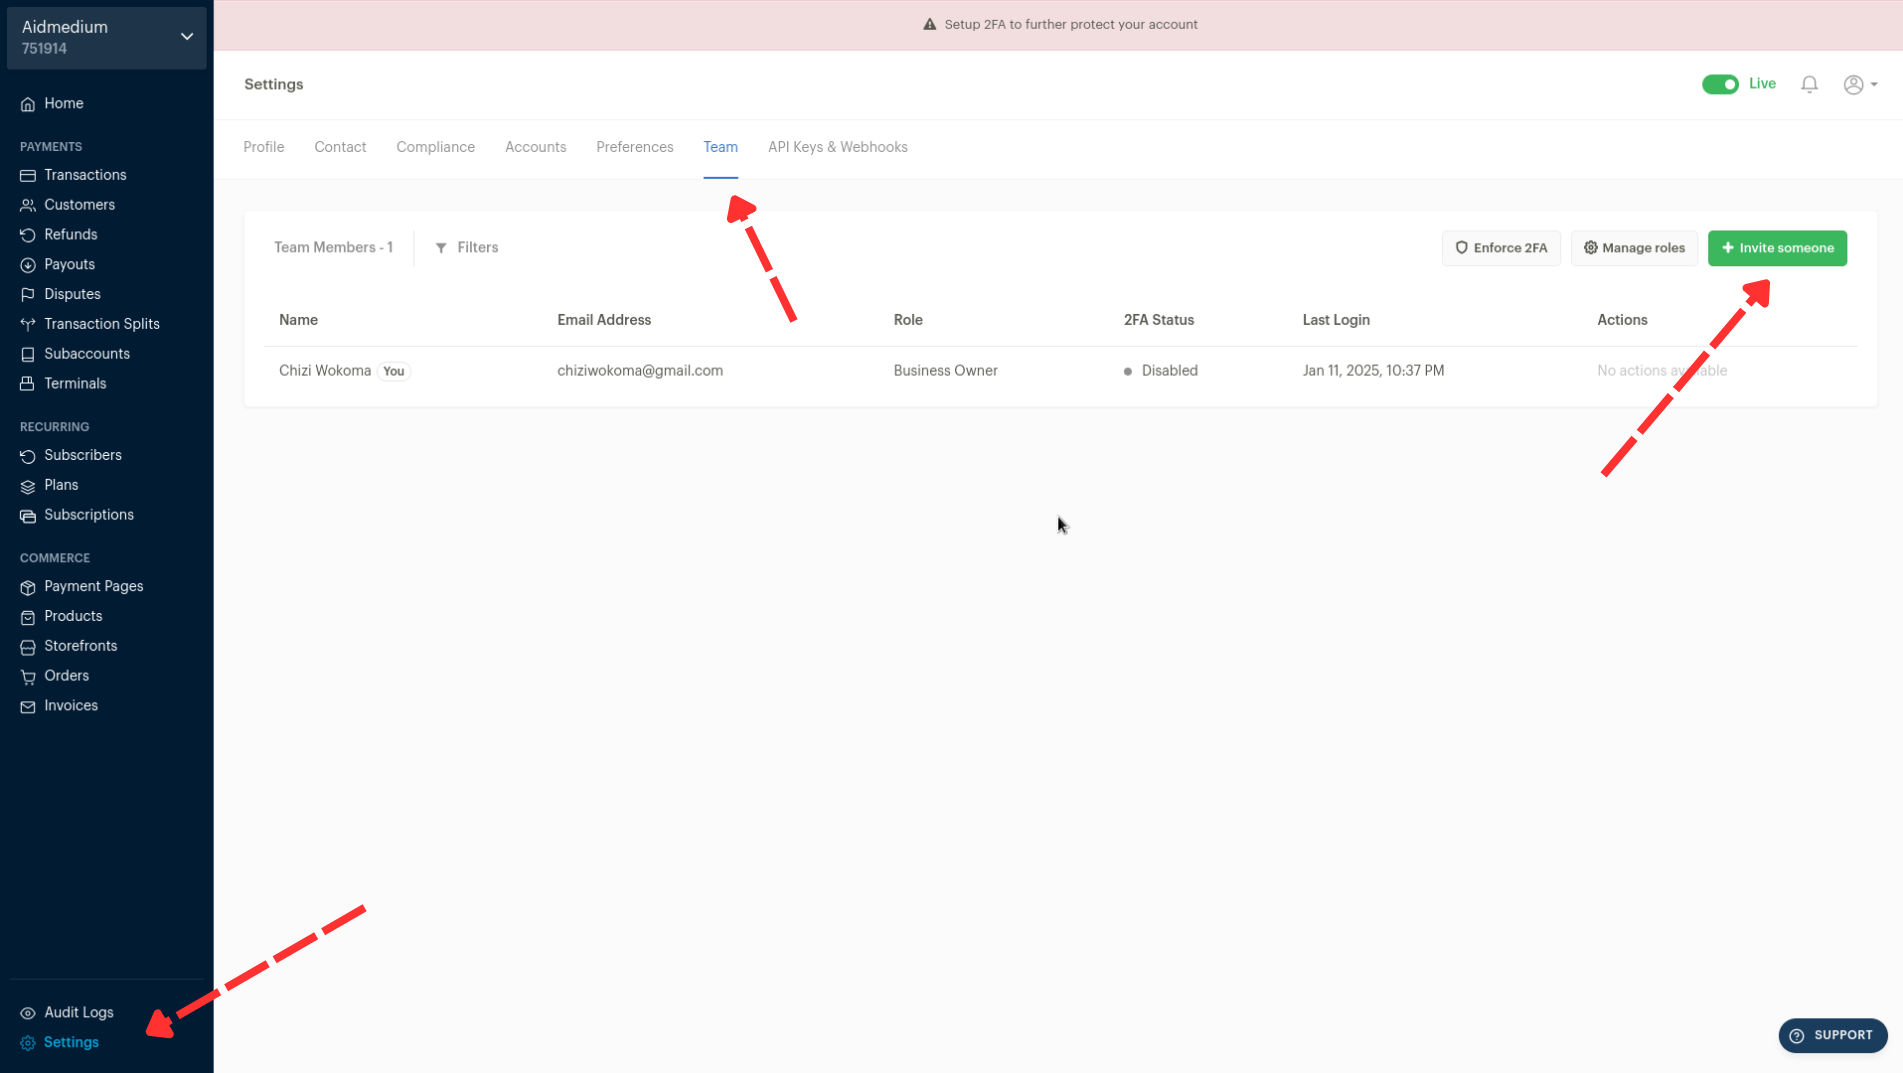Open the Disputes page

coord(72,294)
